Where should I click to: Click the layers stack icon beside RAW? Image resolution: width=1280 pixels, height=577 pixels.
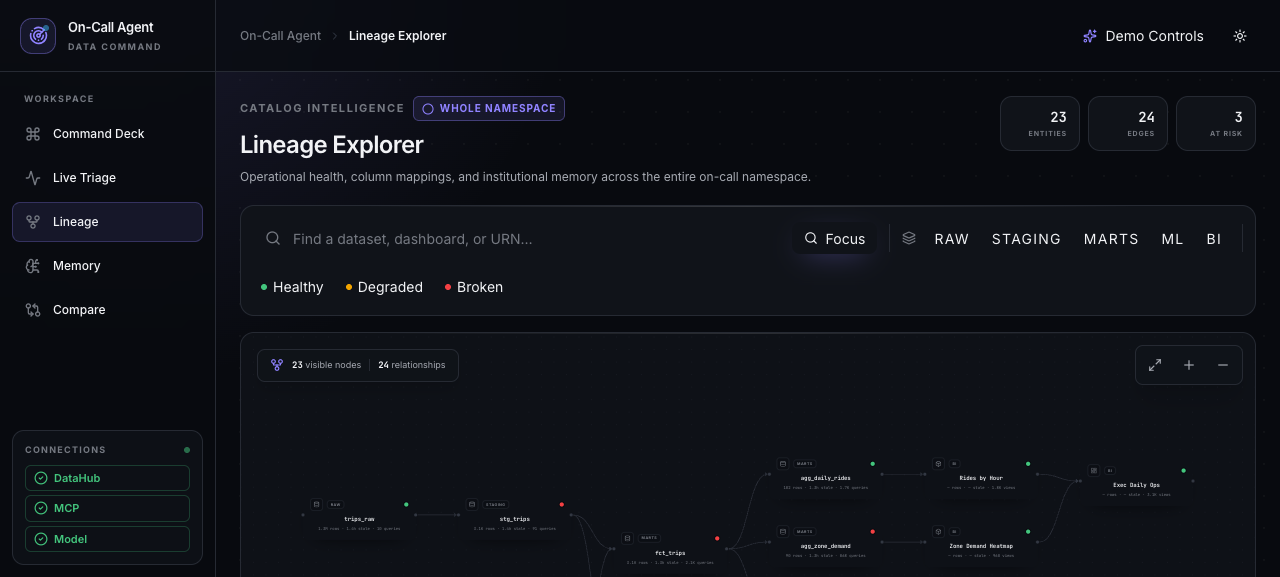909,239
